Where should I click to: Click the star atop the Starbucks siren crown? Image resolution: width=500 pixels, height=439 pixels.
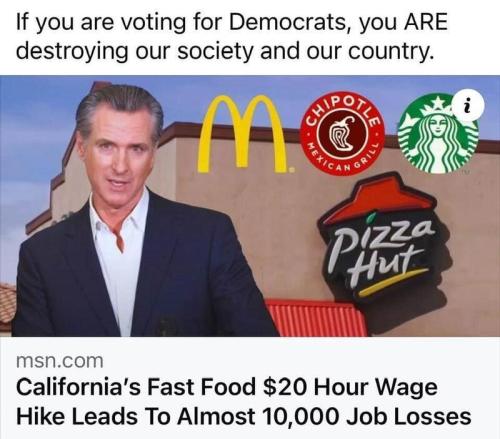[x=440, y=102]
